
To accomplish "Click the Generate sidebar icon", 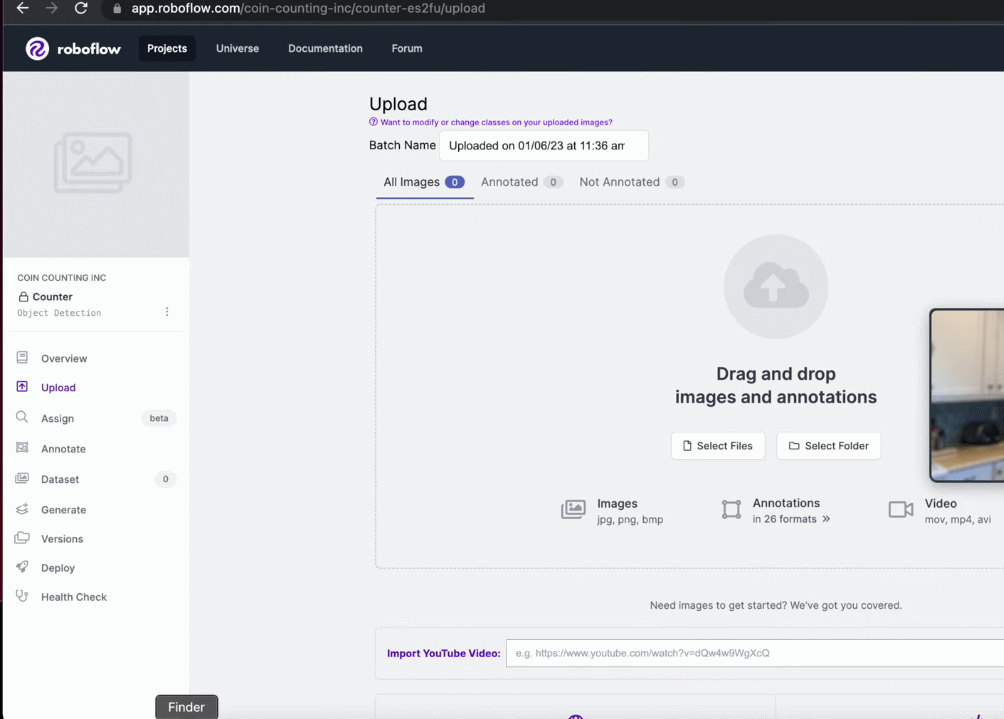I will click(22, 509).
